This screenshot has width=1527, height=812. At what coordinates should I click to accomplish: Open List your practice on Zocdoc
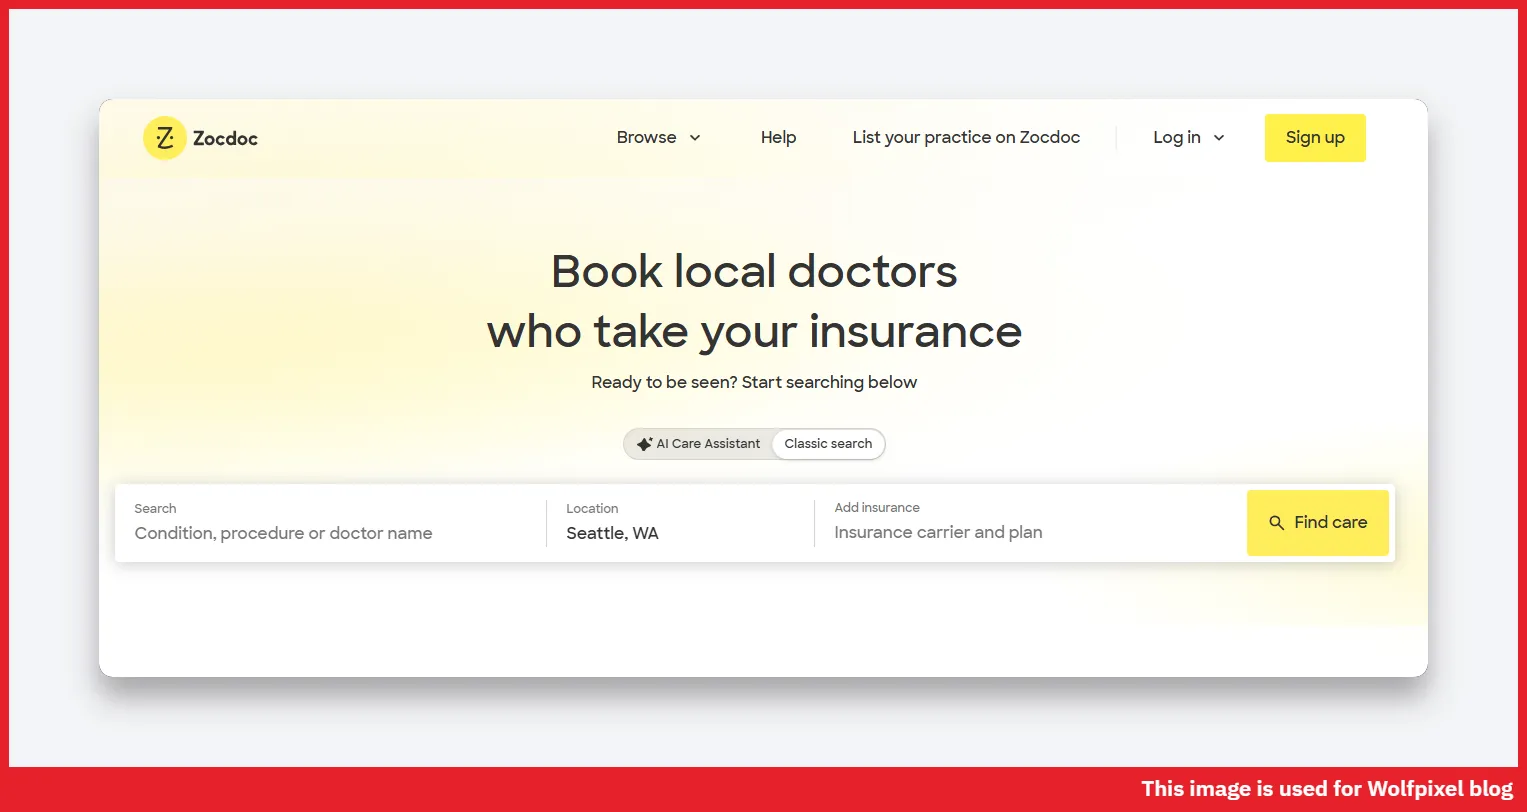coord(966,138)
